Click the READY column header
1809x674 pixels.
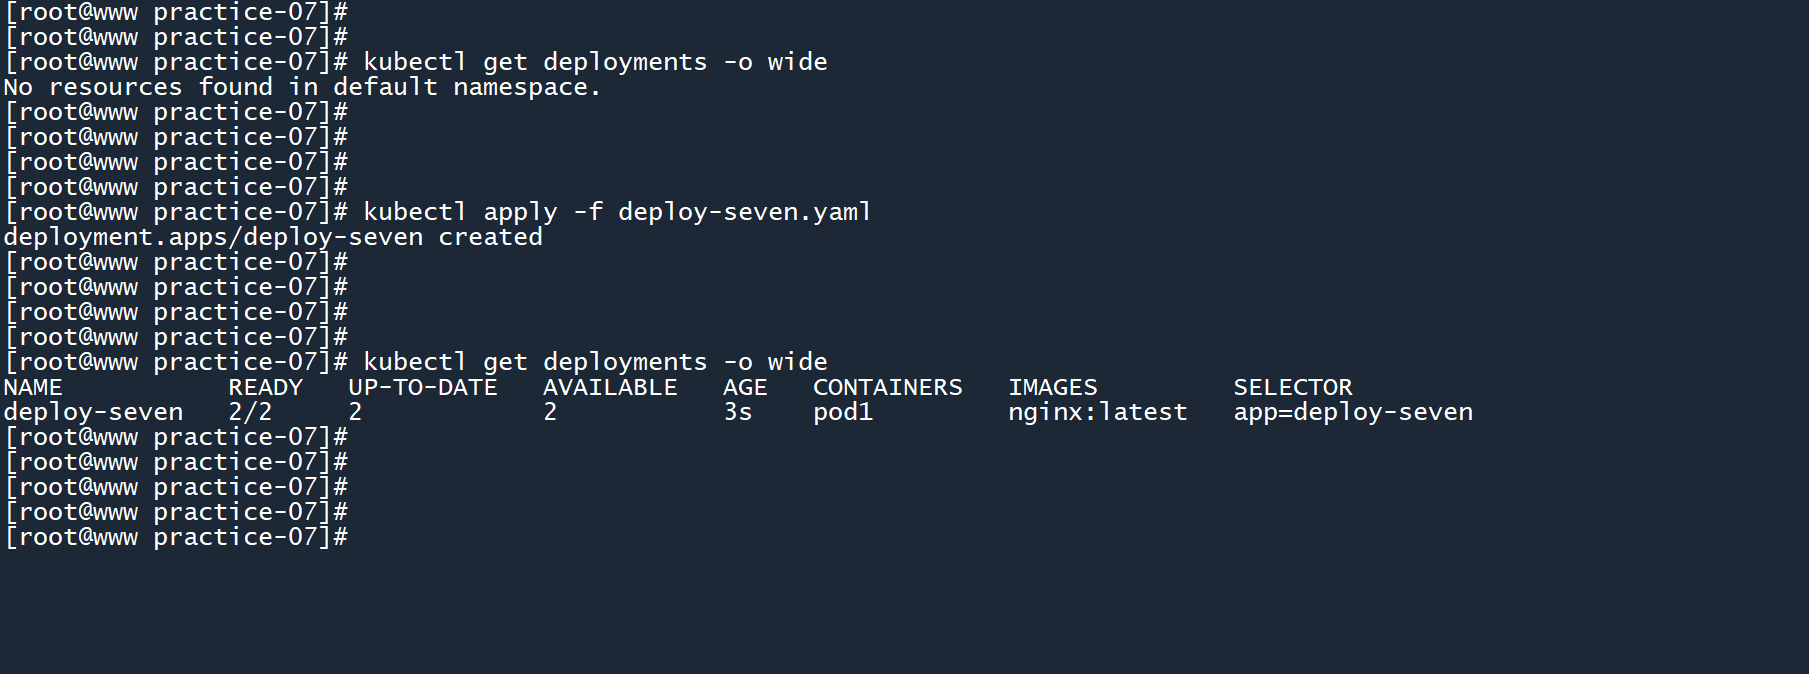tap(265, 387)
